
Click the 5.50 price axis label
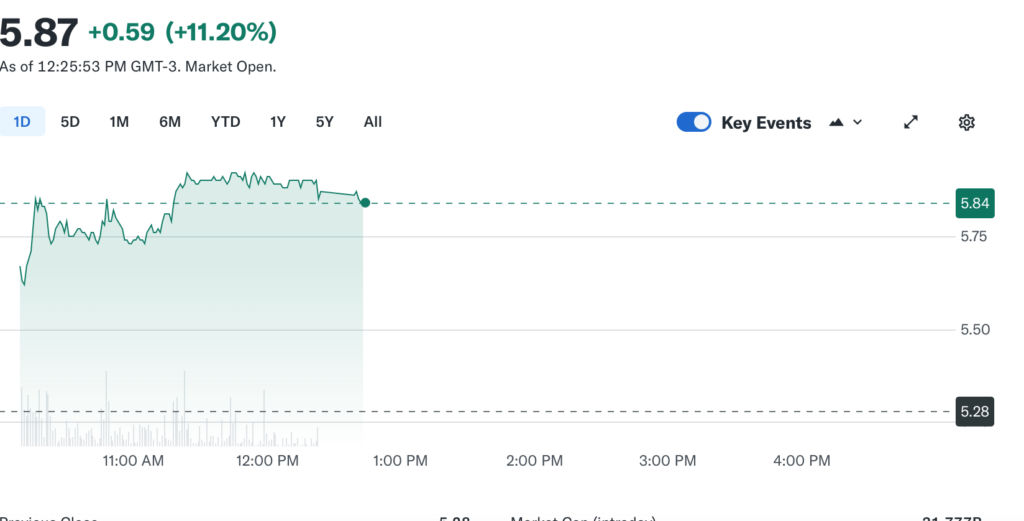[x=974, y=330]
